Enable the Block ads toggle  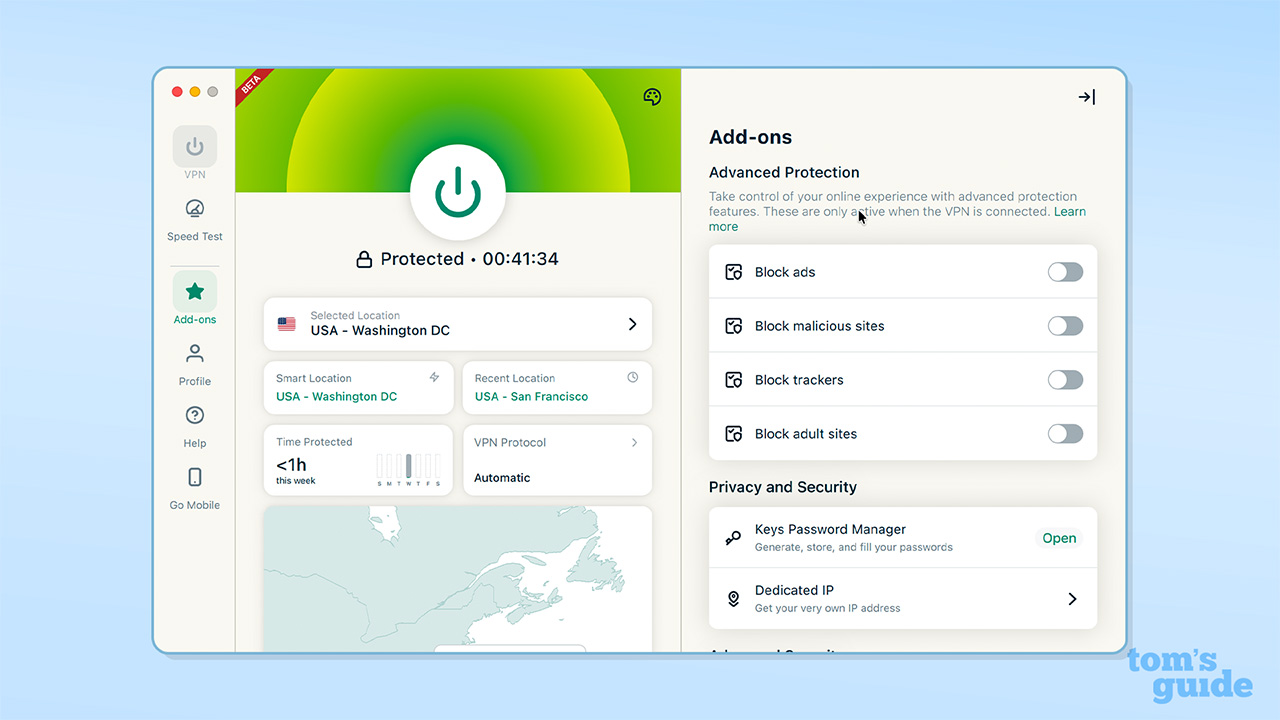(1064, 271)
